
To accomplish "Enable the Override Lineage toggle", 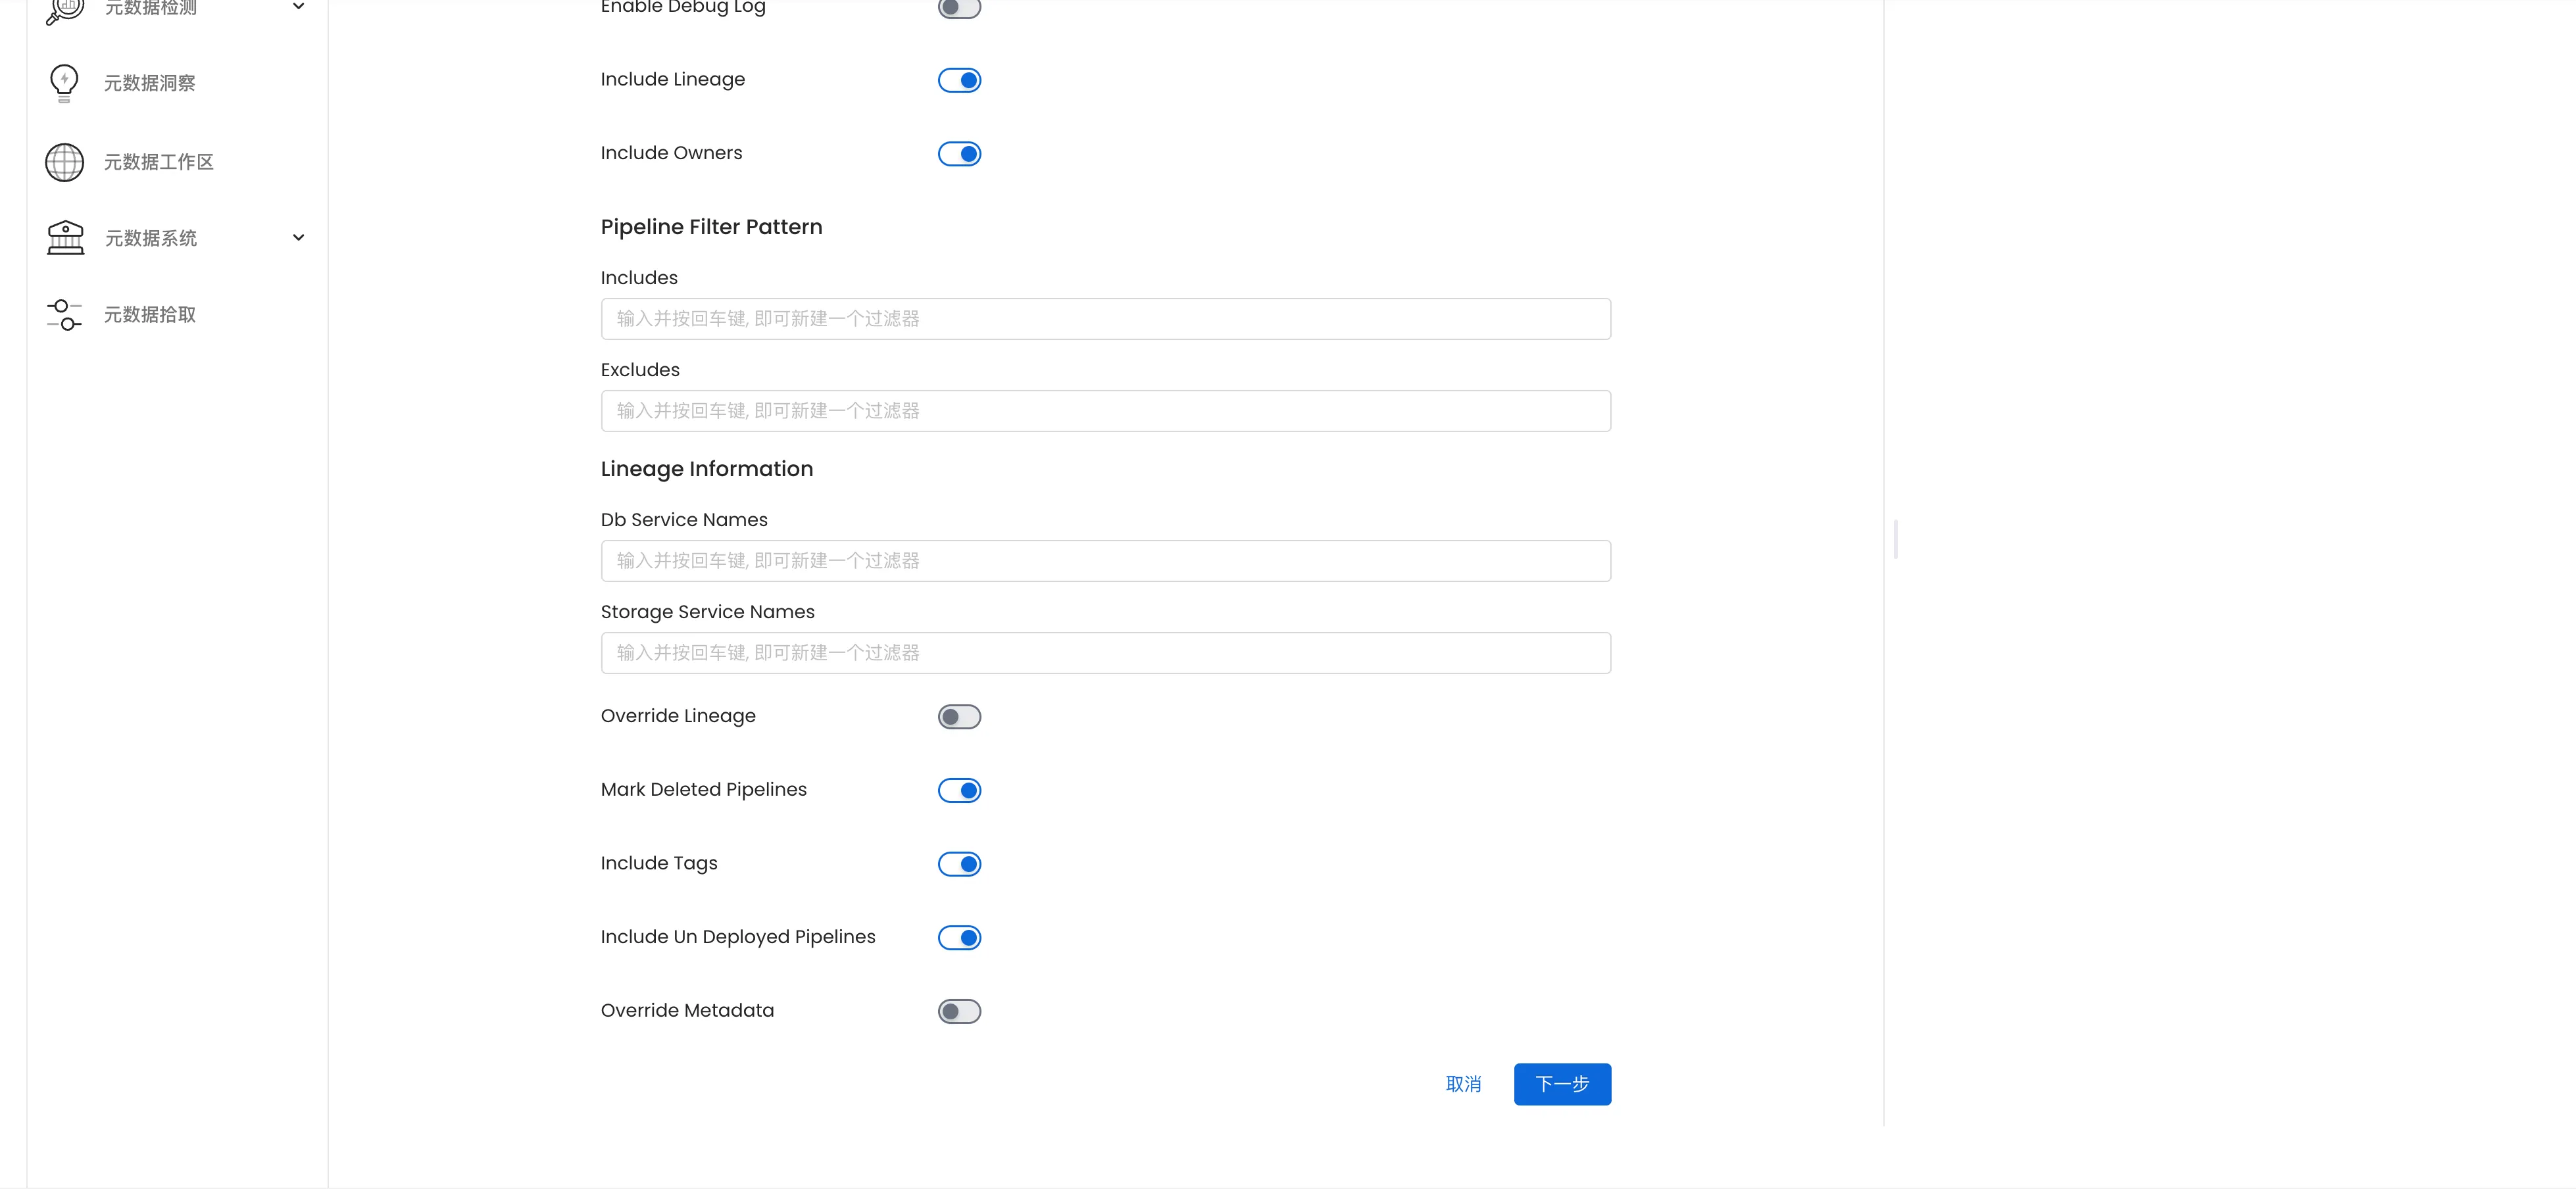I will pos(959,717).
